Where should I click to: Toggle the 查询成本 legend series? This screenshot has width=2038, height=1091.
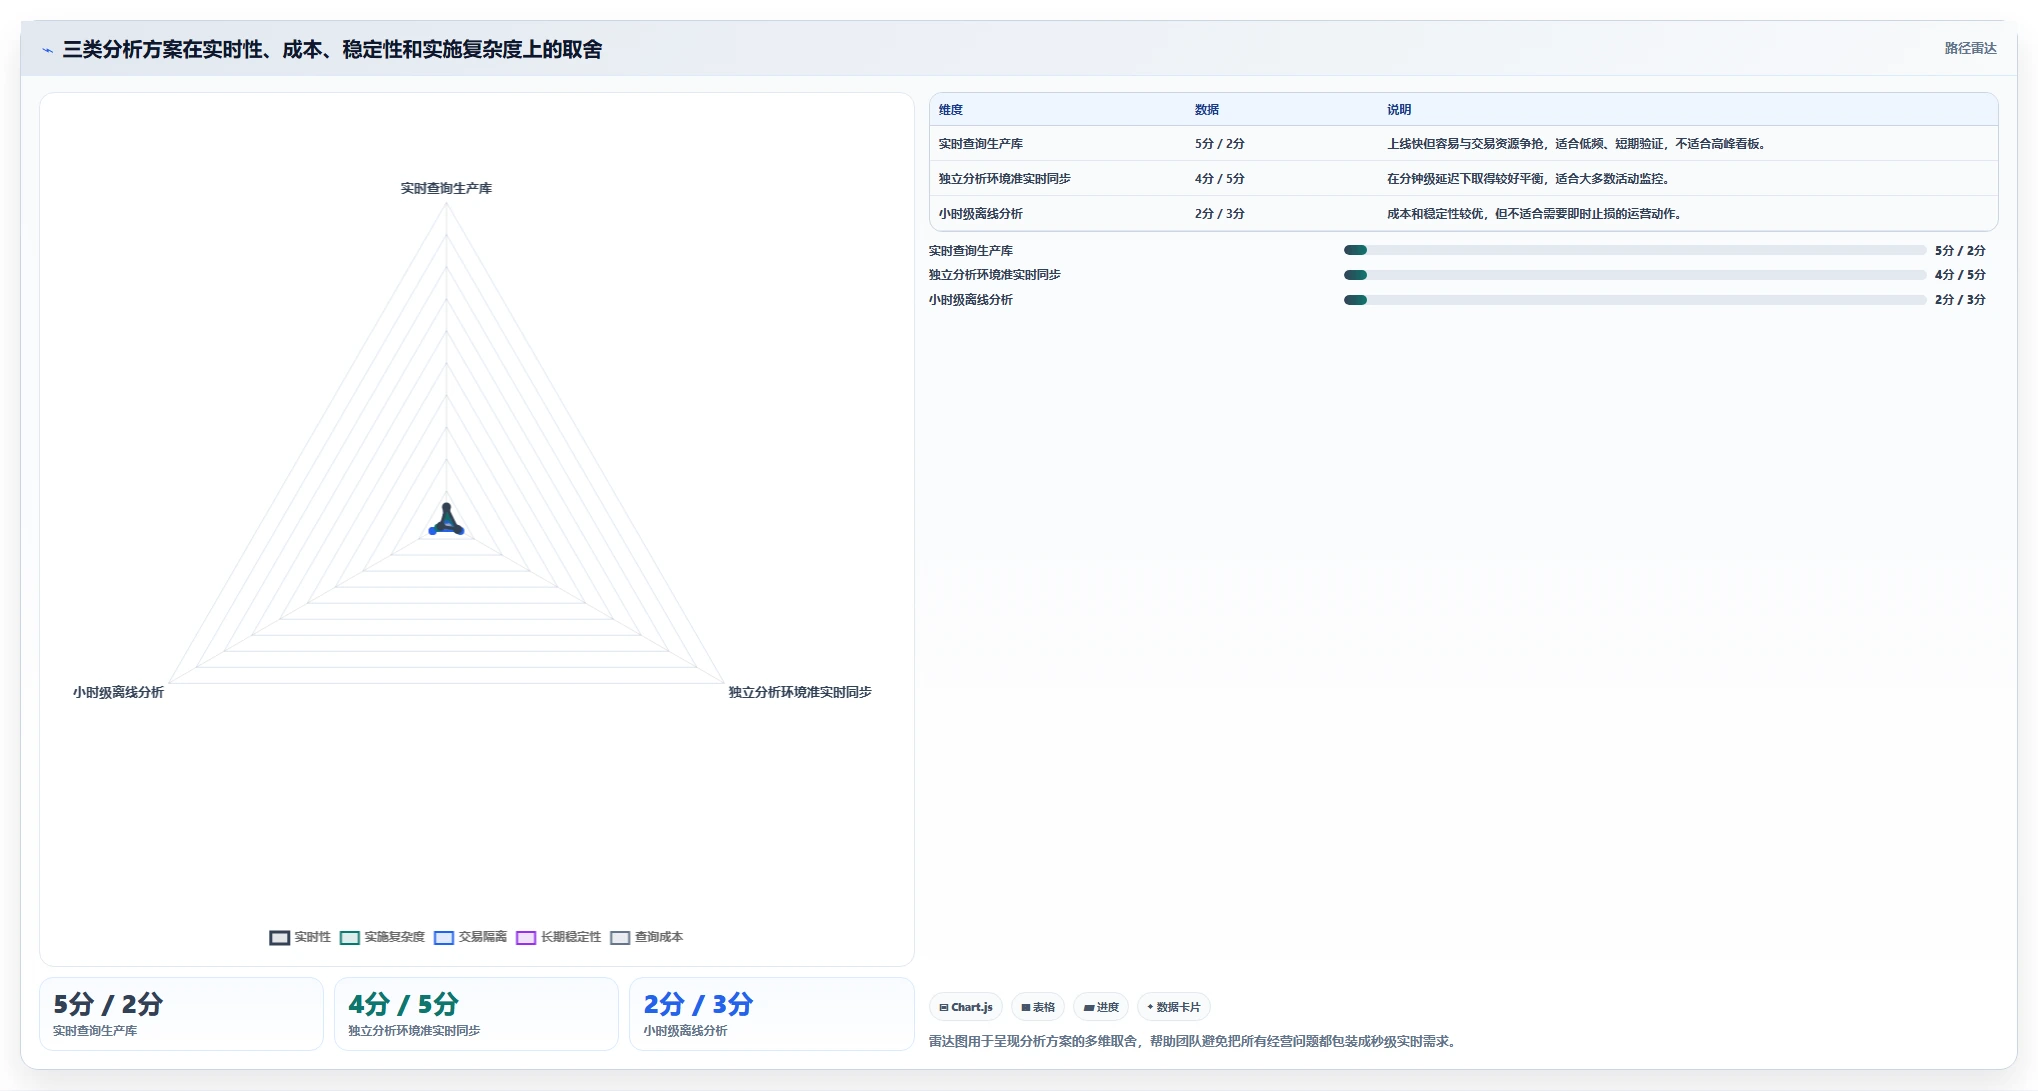click(647, 937)
